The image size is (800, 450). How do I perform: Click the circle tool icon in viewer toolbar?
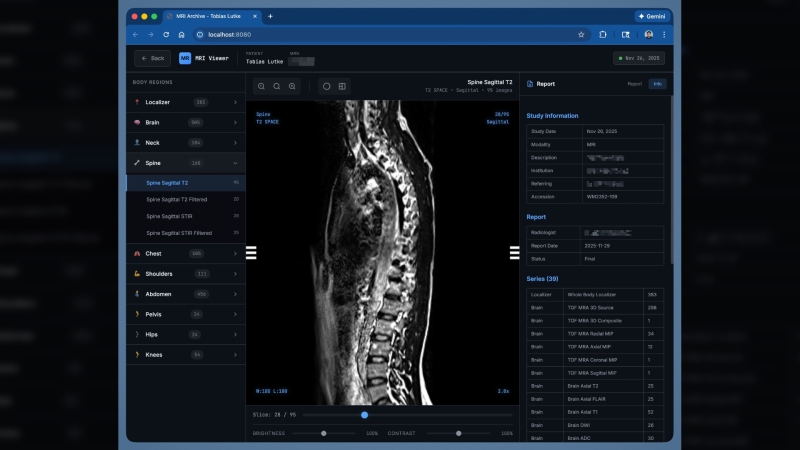326,86
